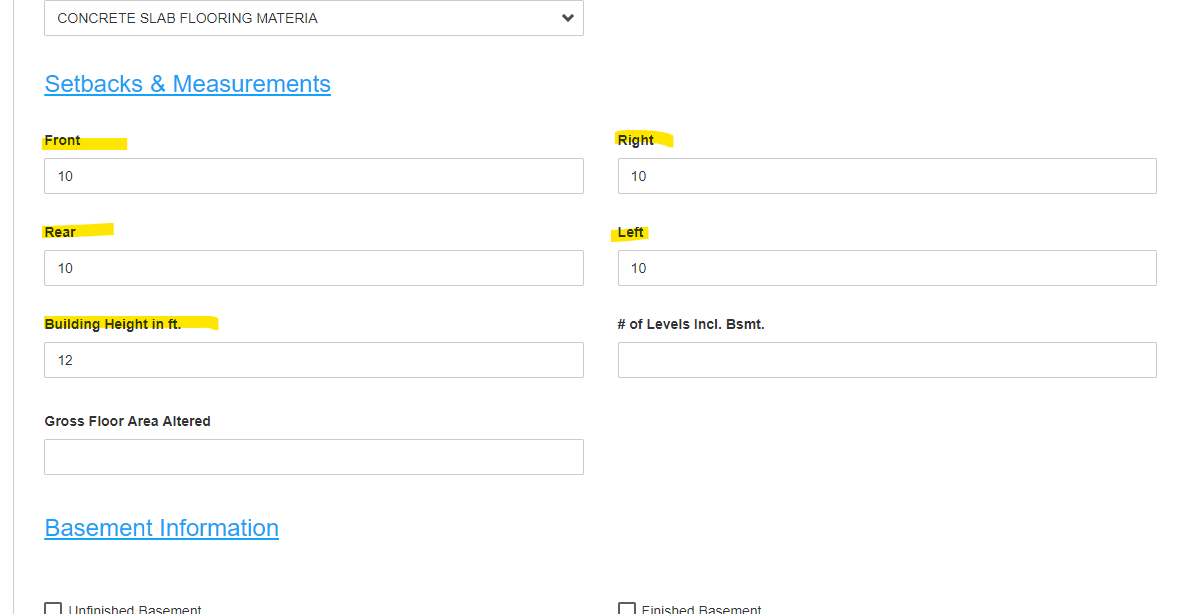Image resolution: width=1189 pixels, height=614 pixels.
Task: Check the Unfinished Basement checkbox
Action: (x=53, y=609)
